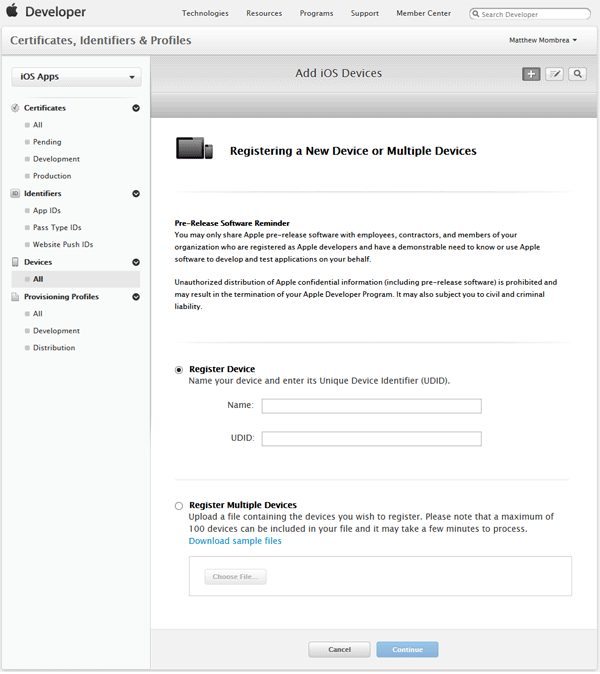The width and height of the screenshot is (600, 674).
Task: Select Pass Type IDs
Action: [x=57, y=227]
